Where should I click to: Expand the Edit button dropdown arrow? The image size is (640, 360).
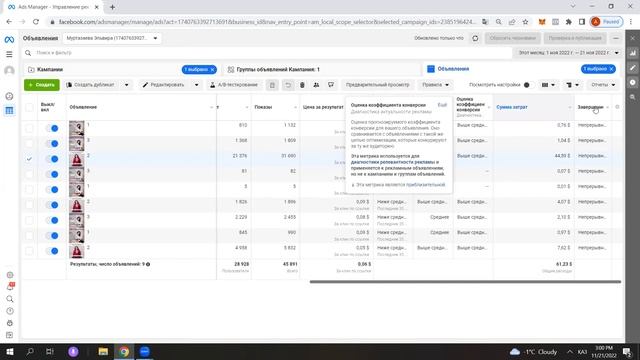pyautogui.click(x=196, y=85)
